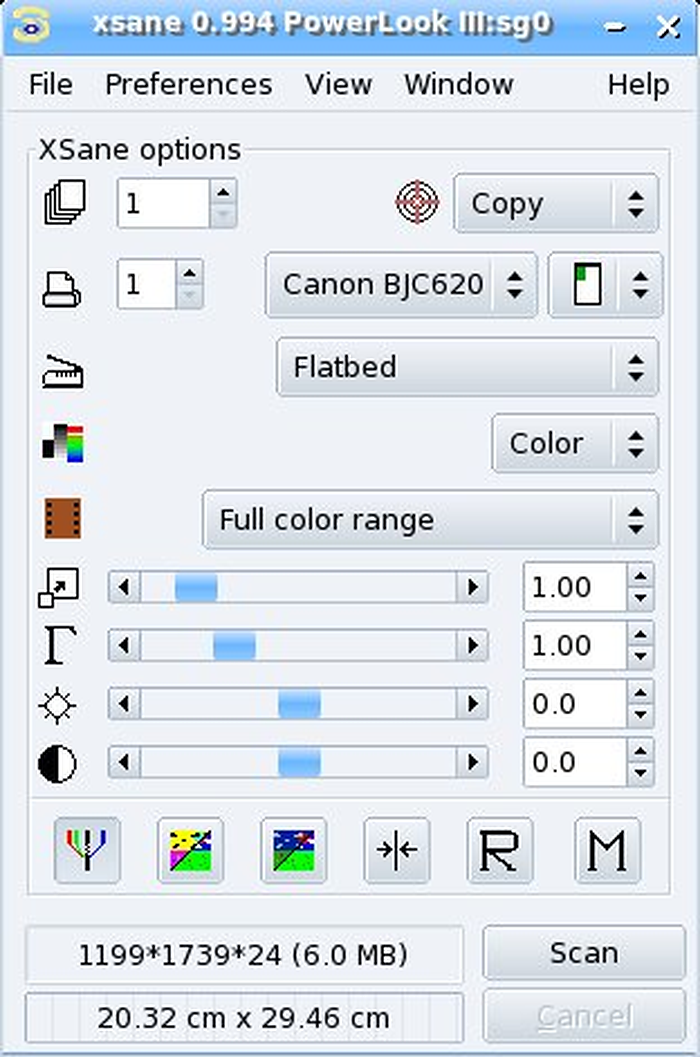Screen dimensions: 700x1057
Task: Click the restore enhancement 'R' button
Action: pyautogui.click(x=500, y=849)
